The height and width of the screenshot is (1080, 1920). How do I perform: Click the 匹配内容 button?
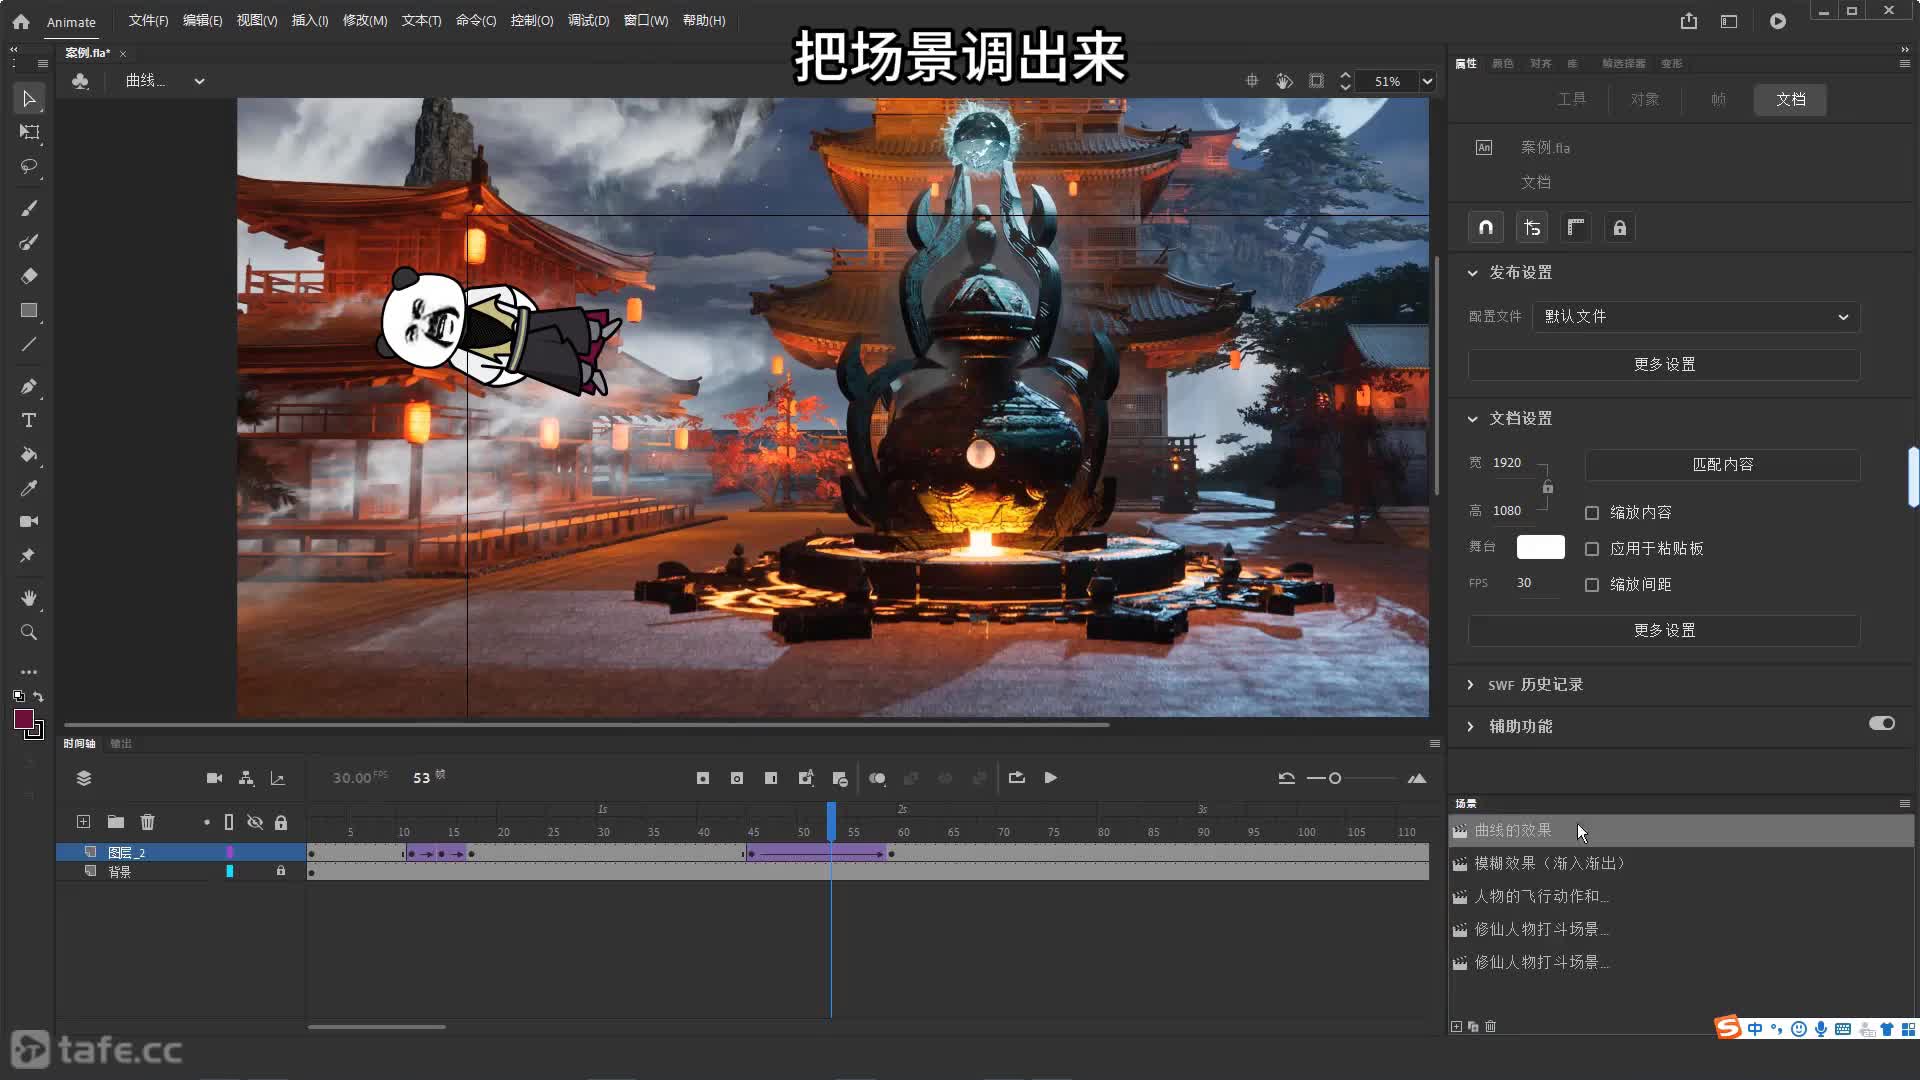(x=1723, y=465)
